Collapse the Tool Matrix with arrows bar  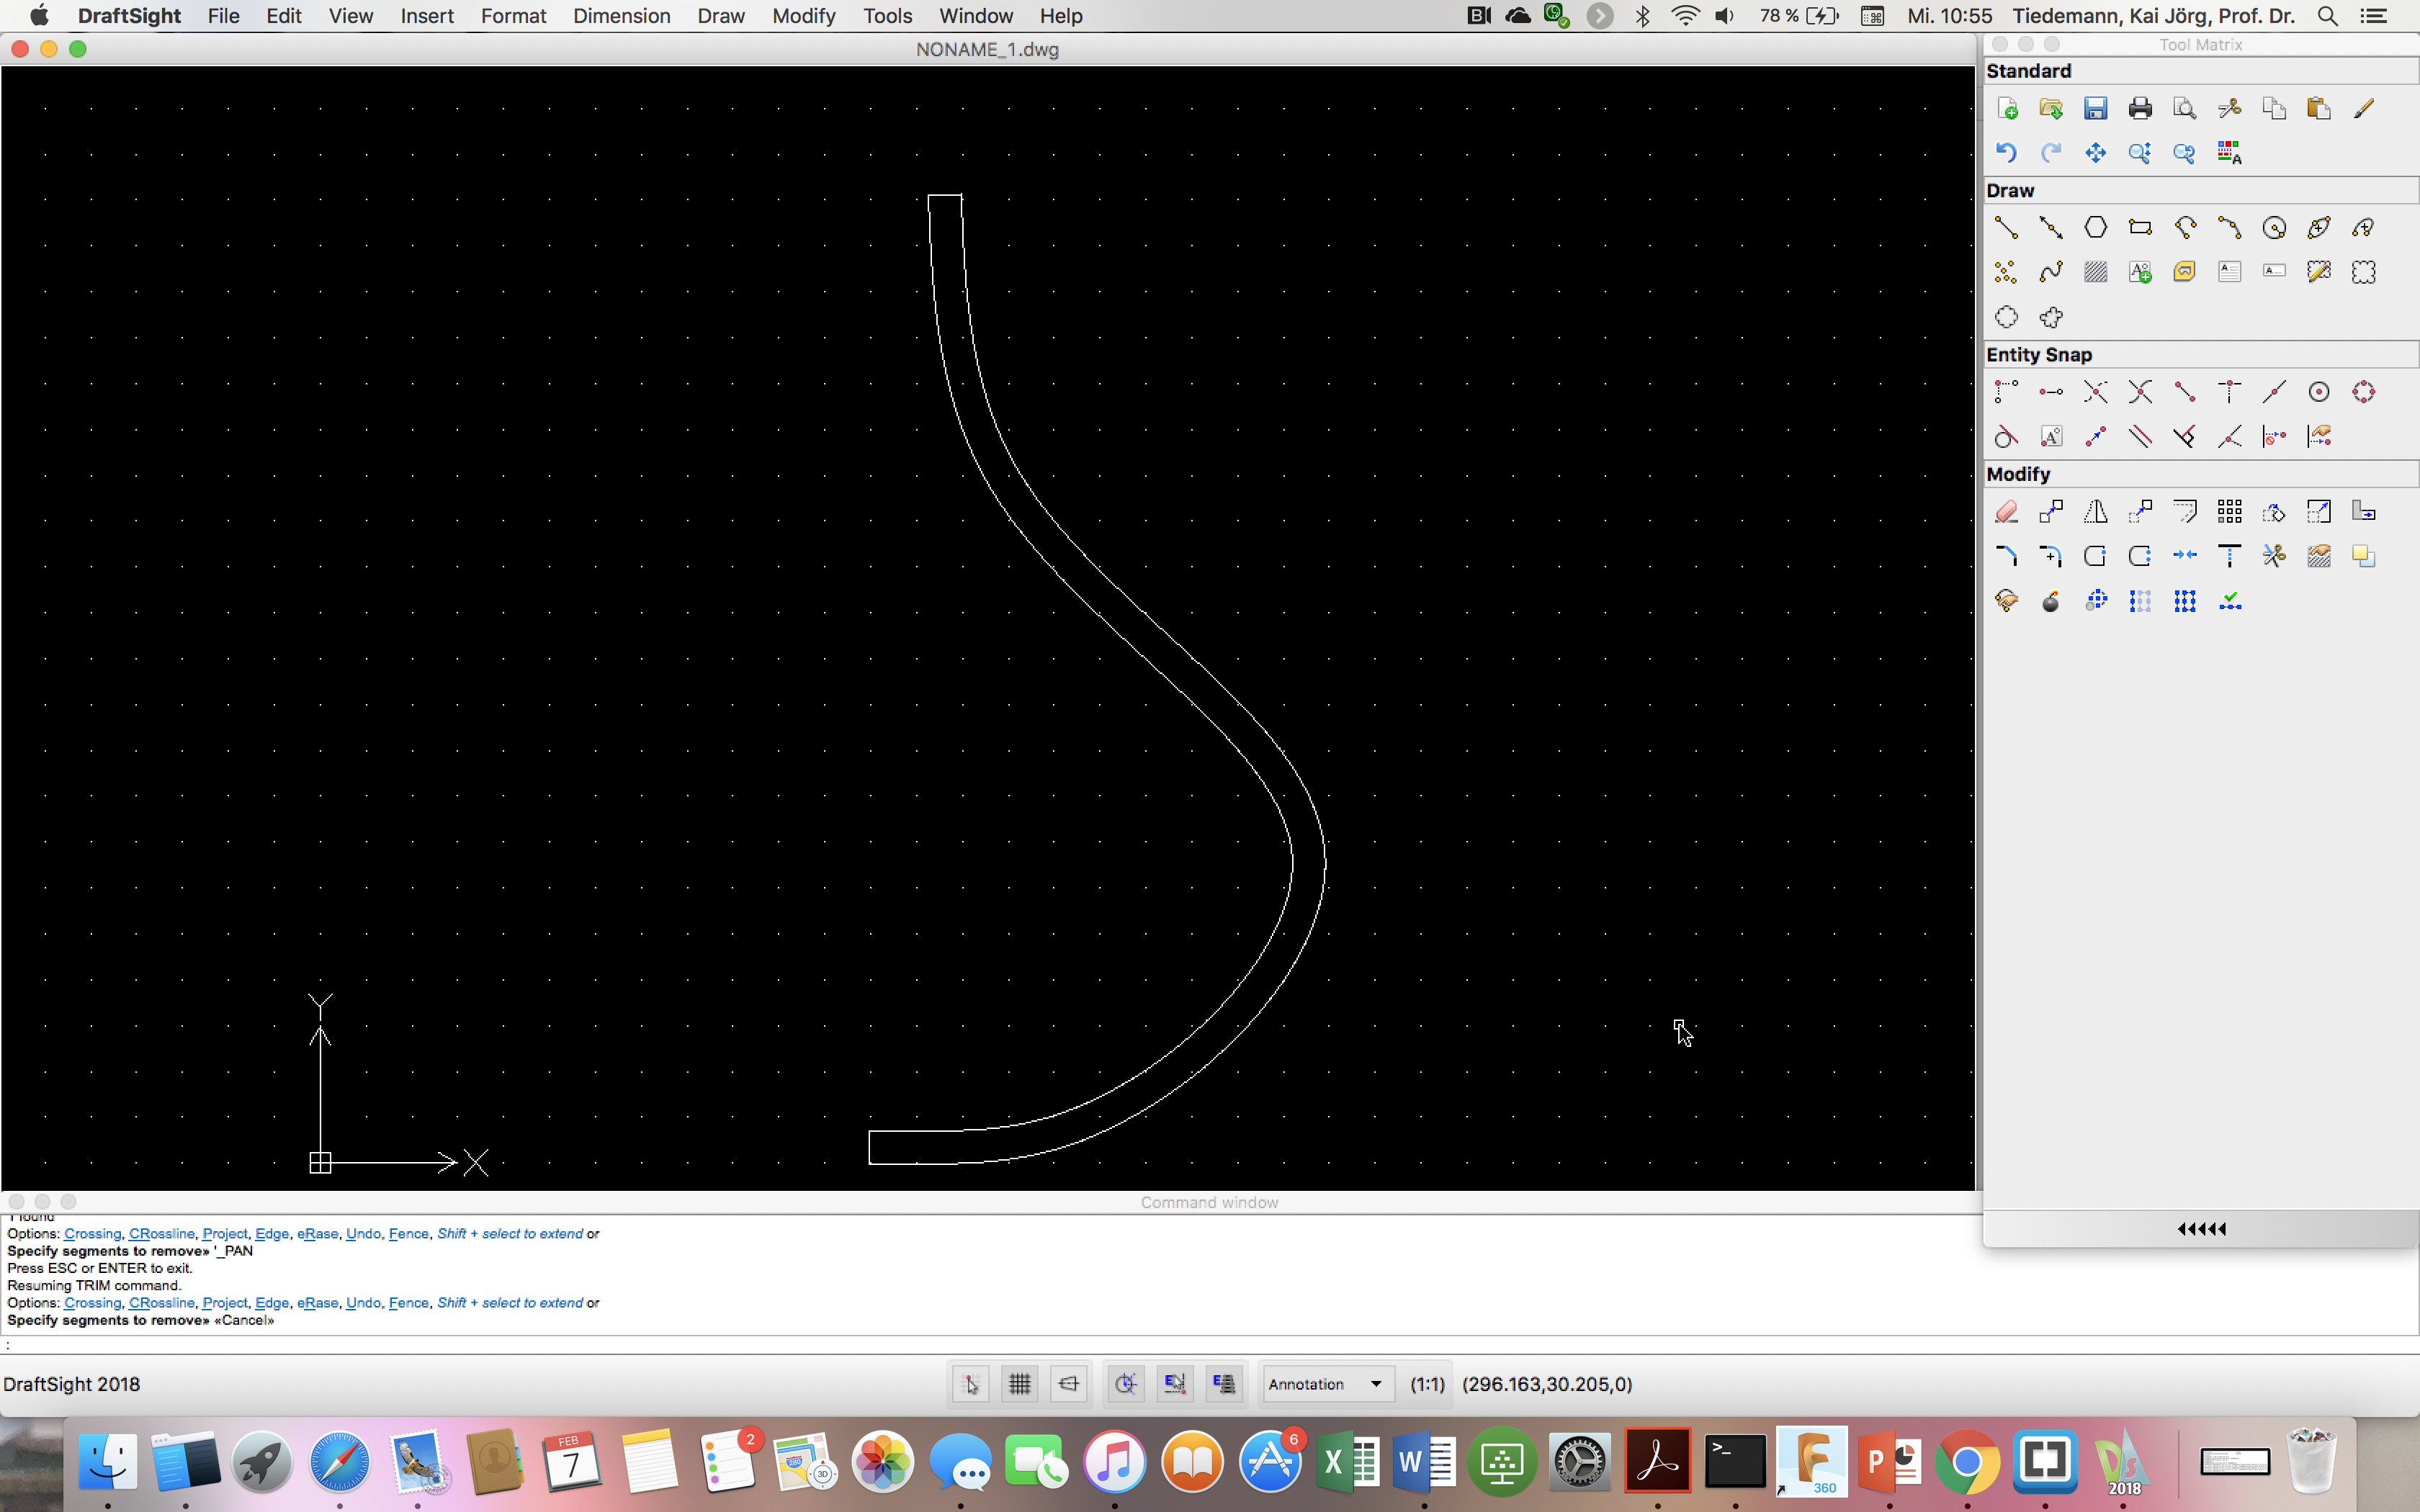click(2200, 1229)
